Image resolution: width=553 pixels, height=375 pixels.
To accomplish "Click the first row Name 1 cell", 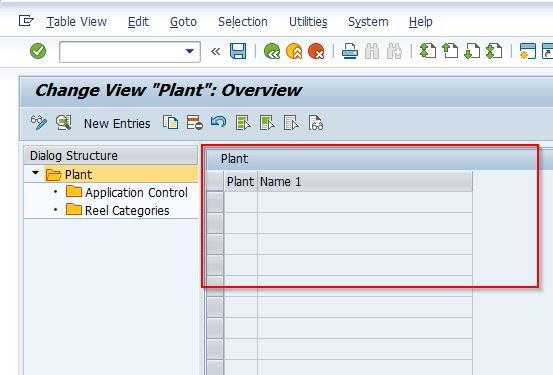I will pos(365,202).
